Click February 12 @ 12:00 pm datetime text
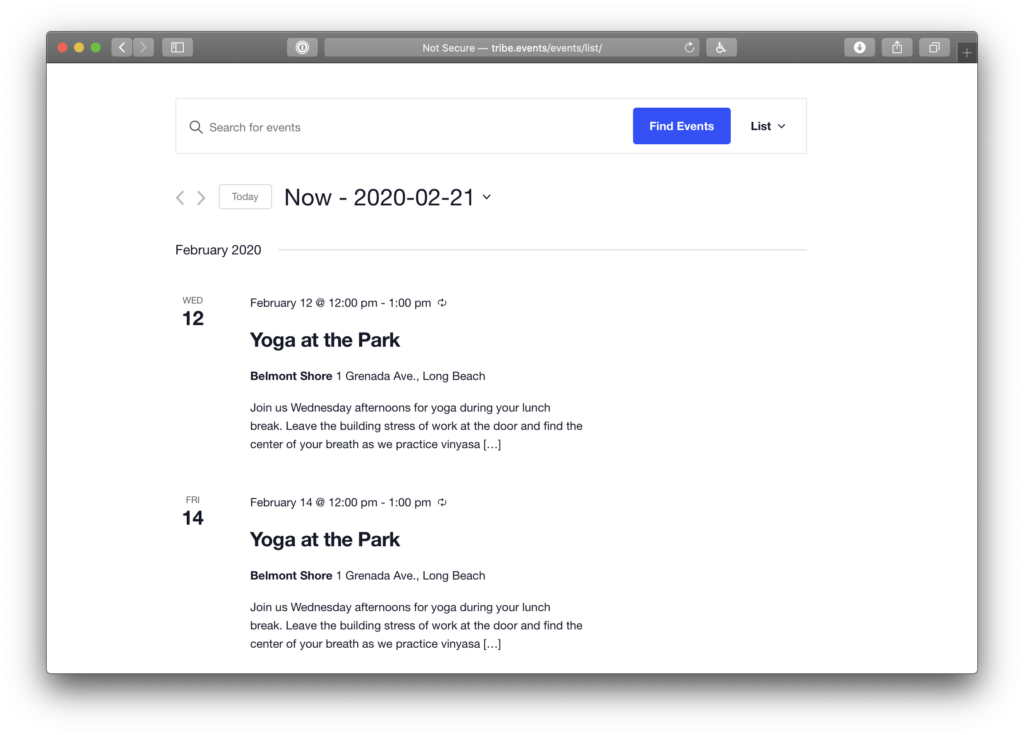The height and width of the screenshot is (735, 1024). (x=340, y=302)
